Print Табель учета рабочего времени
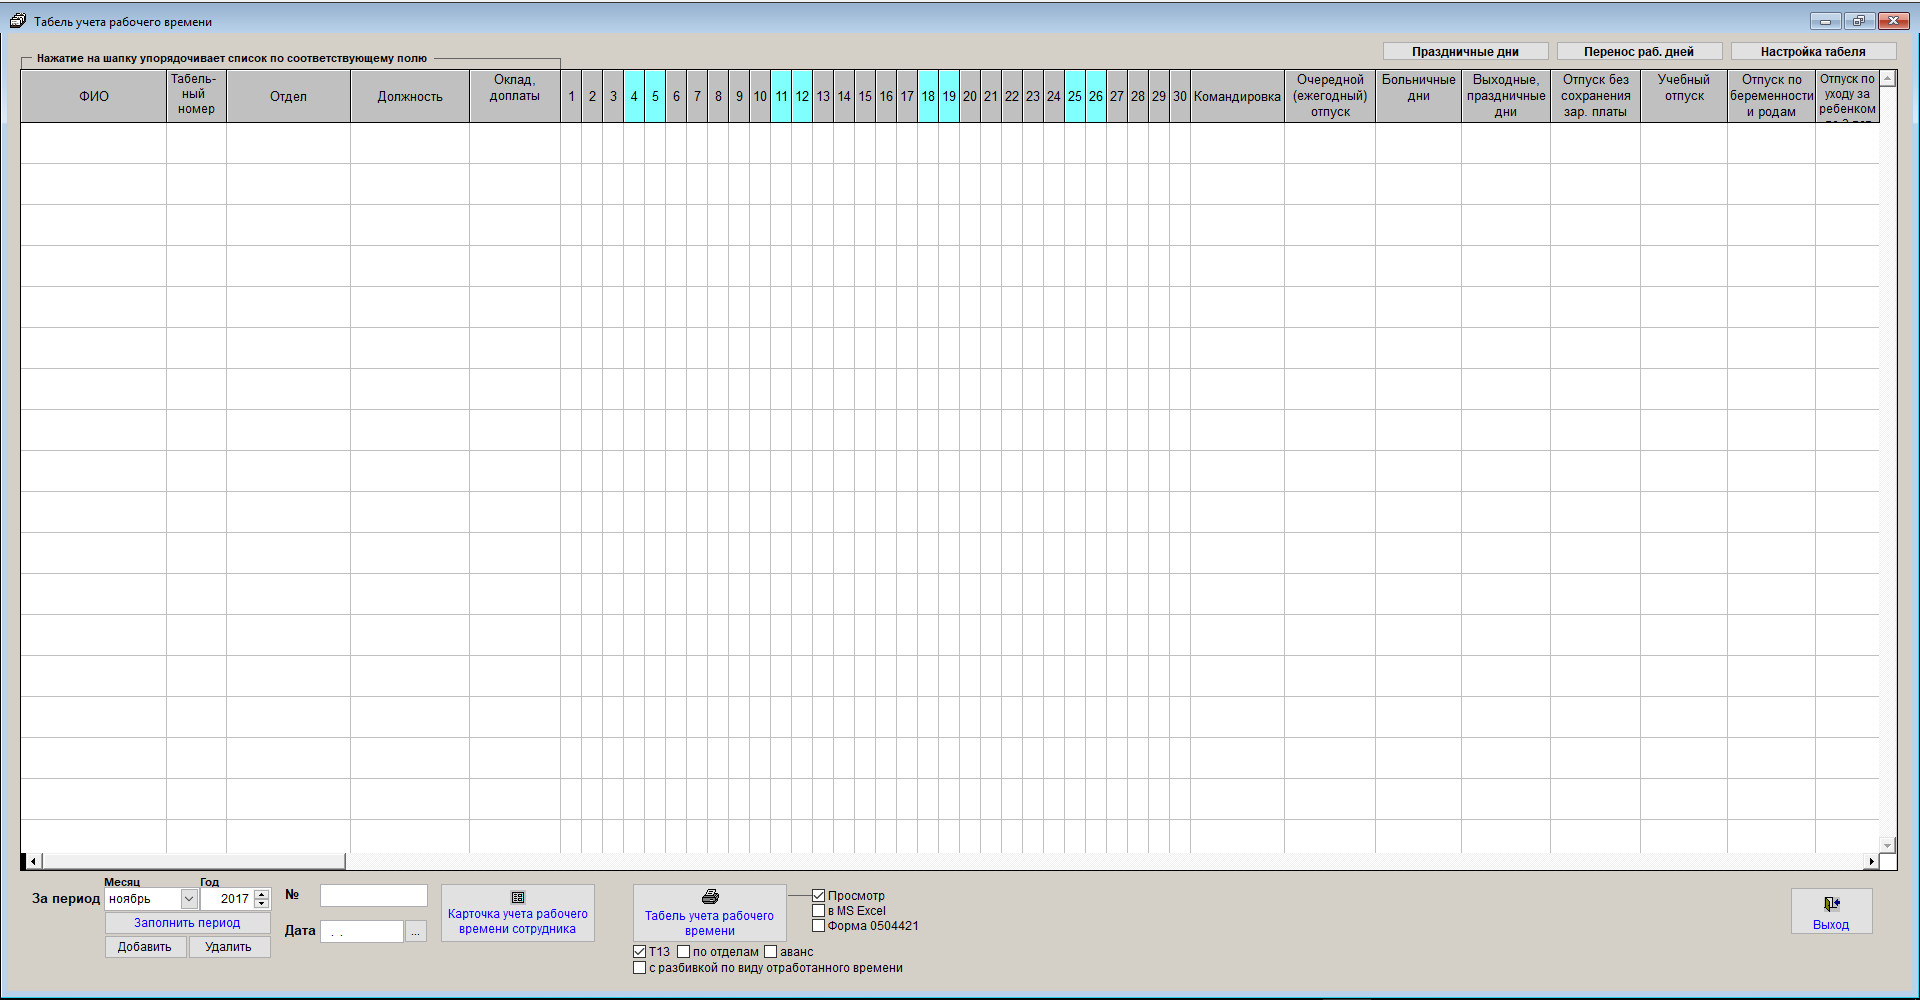 tap(710, 913)
